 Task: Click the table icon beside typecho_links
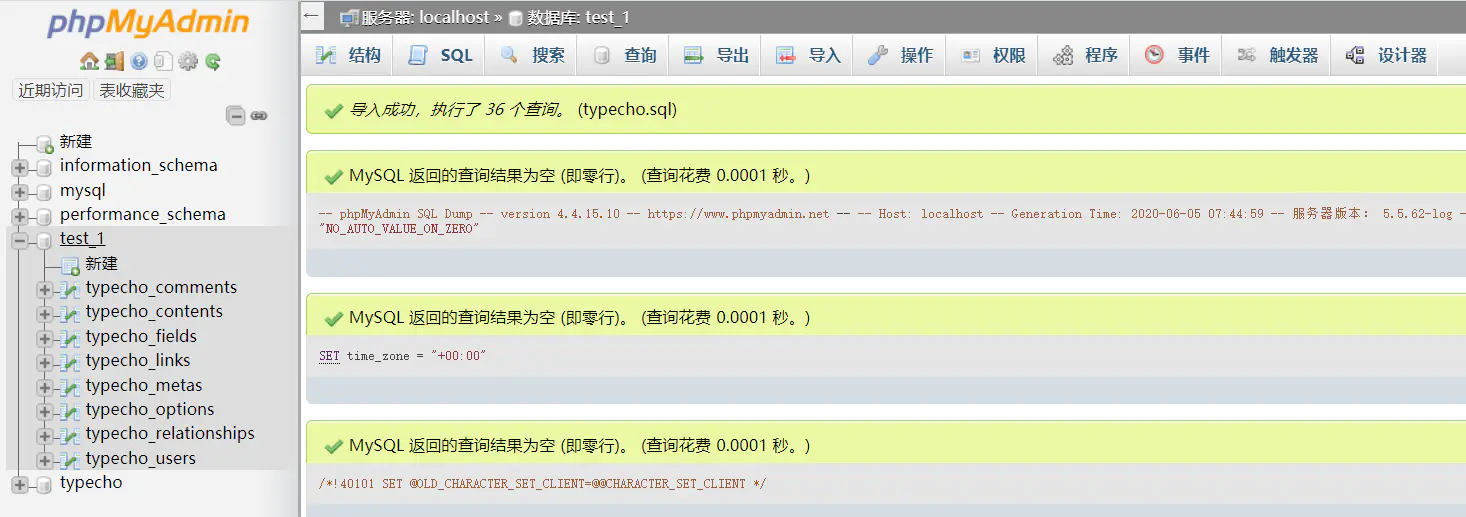coord(70,362)
